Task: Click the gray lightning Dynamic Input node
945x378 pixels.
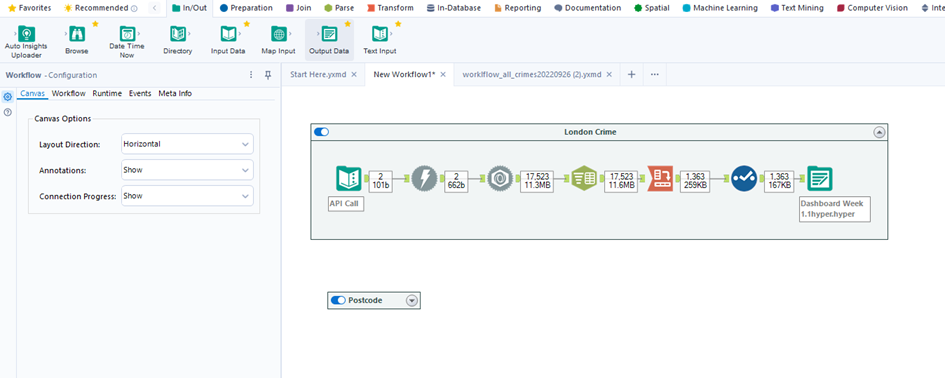Action: tap(424, 179)
